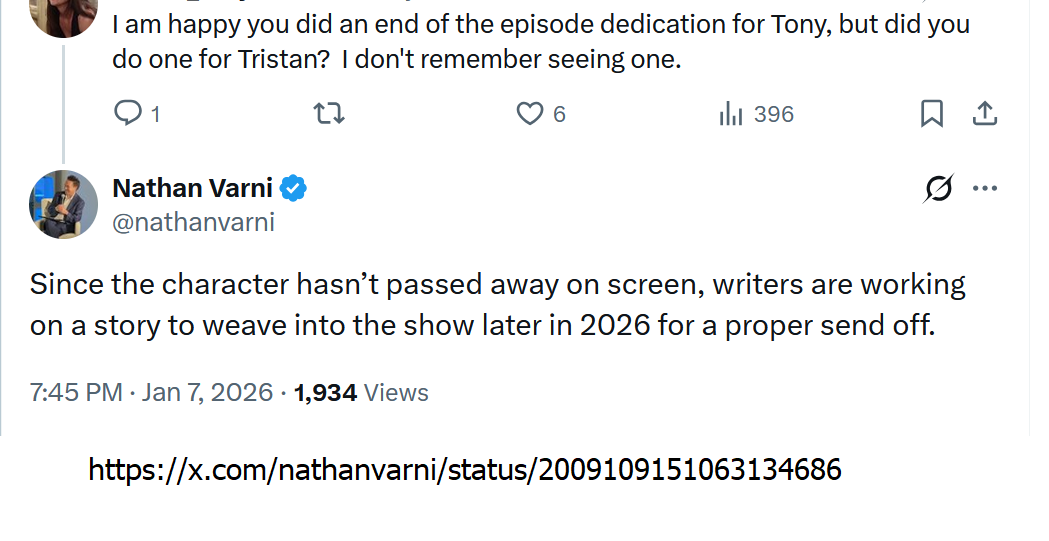The height and width of the screenshot is (541, 1049).
Task: Click the 396 view count number
Action: click(x=773, y=114)
